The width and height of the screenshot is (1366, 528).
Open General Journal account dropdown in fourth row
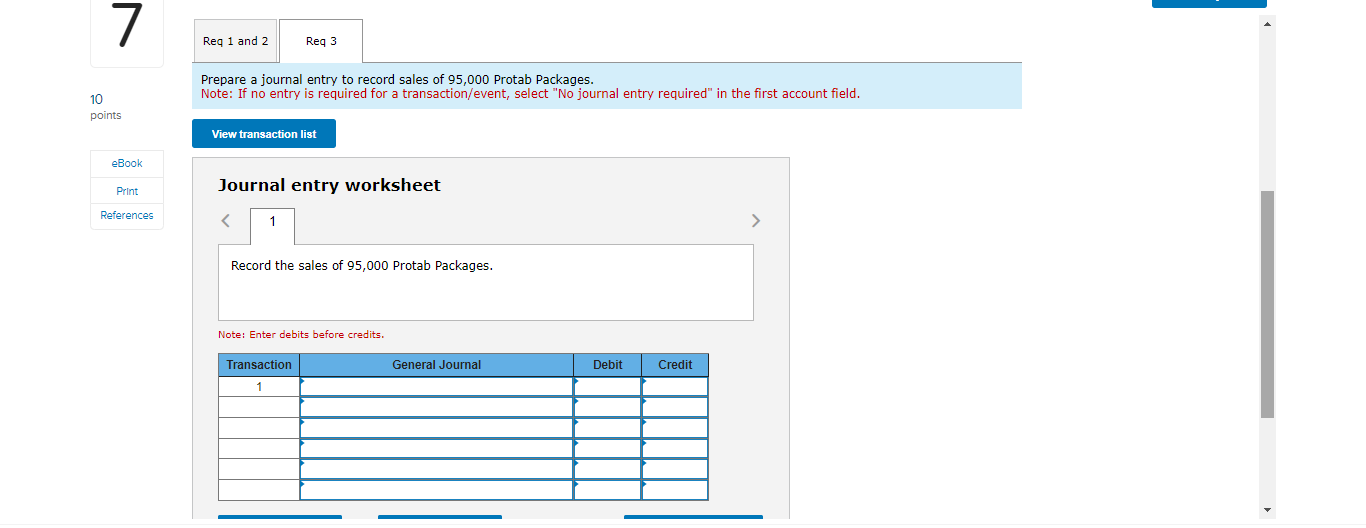click(x=437, y=448)
